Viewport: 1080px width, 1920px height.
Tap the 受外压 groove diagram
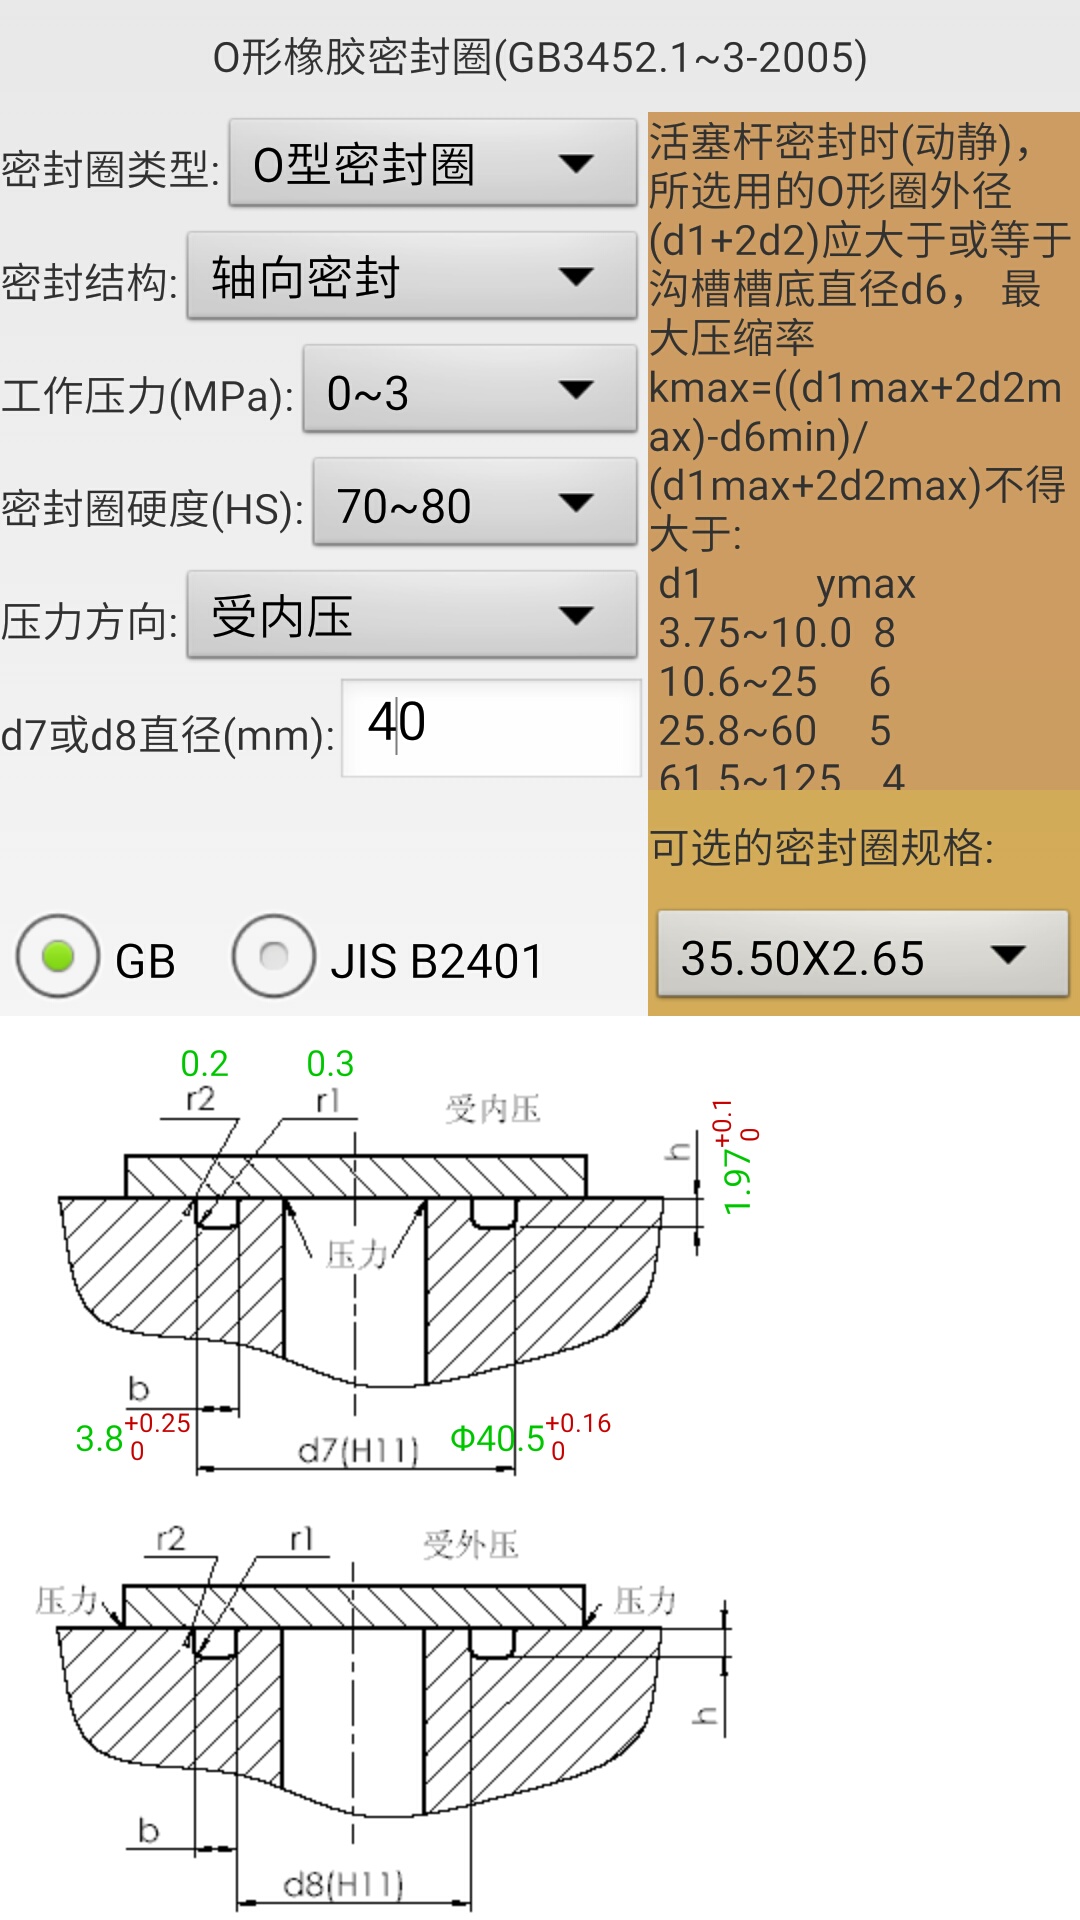click(x=360, y=1700)
